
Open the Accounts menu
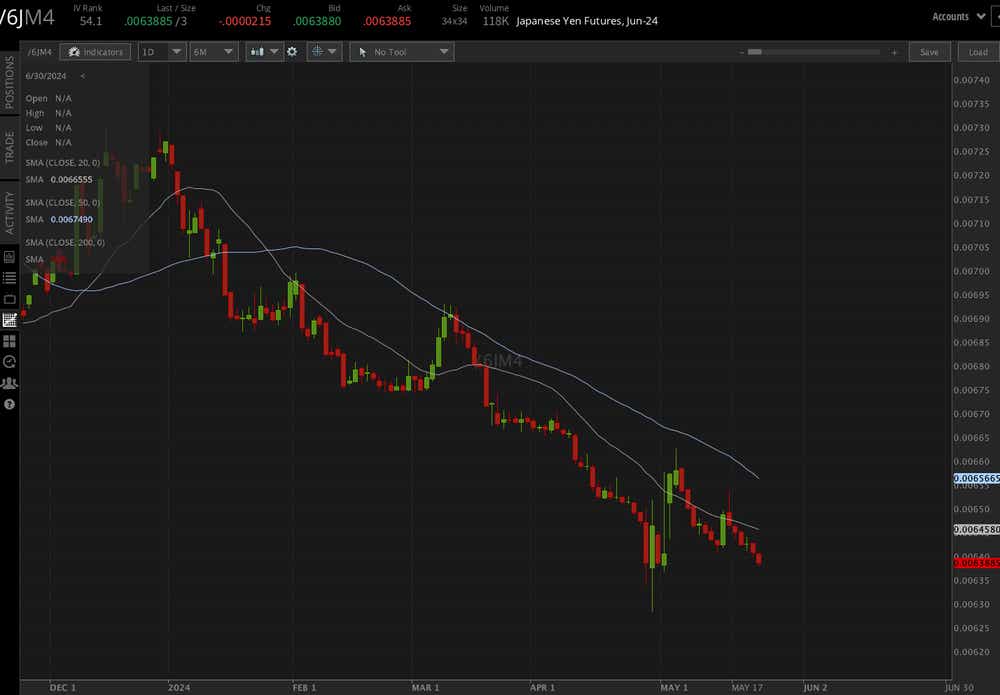coord(954,16)
